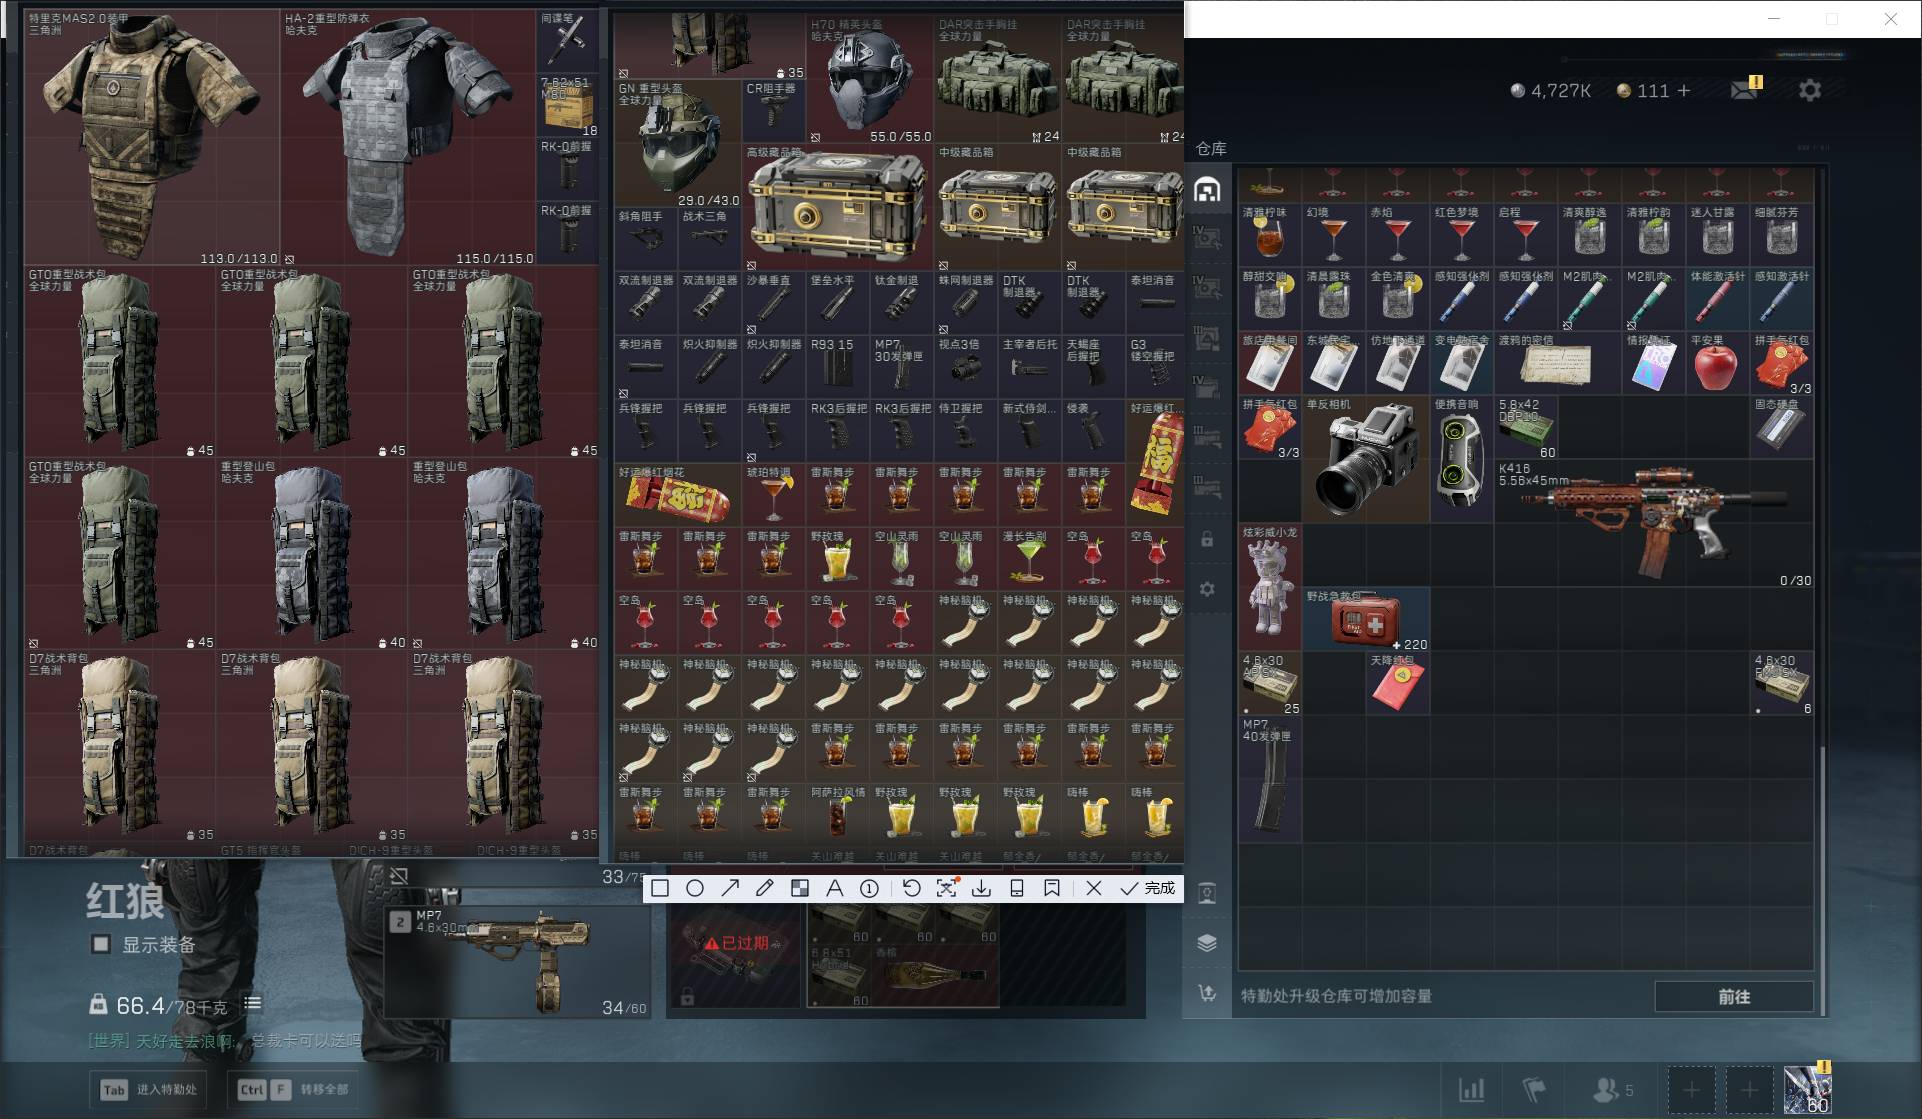Select the MP7 40发弹匣 magazine
1922x1119 pixels.
(1270, 779)
